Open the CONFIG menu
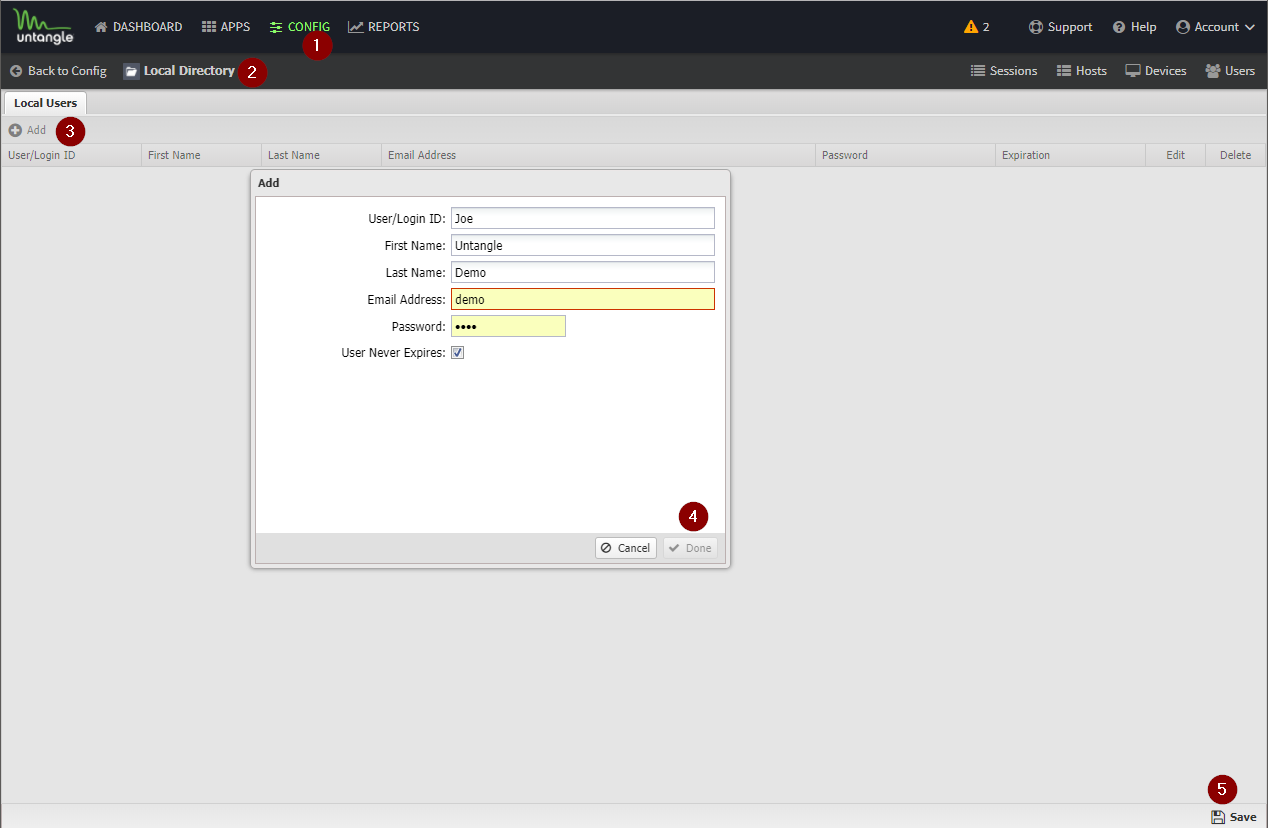This screenshot has width=1268, height=828. pyautogui.click(x=309, y=27)
